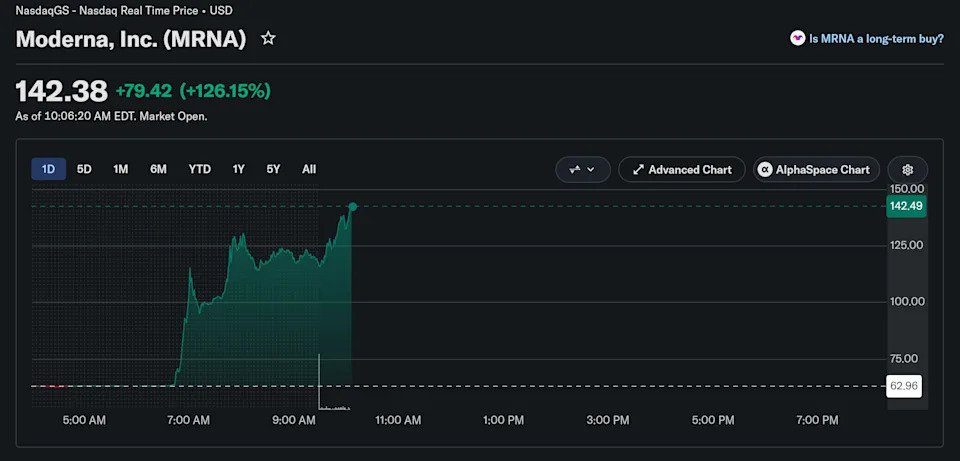Select the YTD range
The image size is (960, 461).
pyautogui.click(x=200, y=169)
